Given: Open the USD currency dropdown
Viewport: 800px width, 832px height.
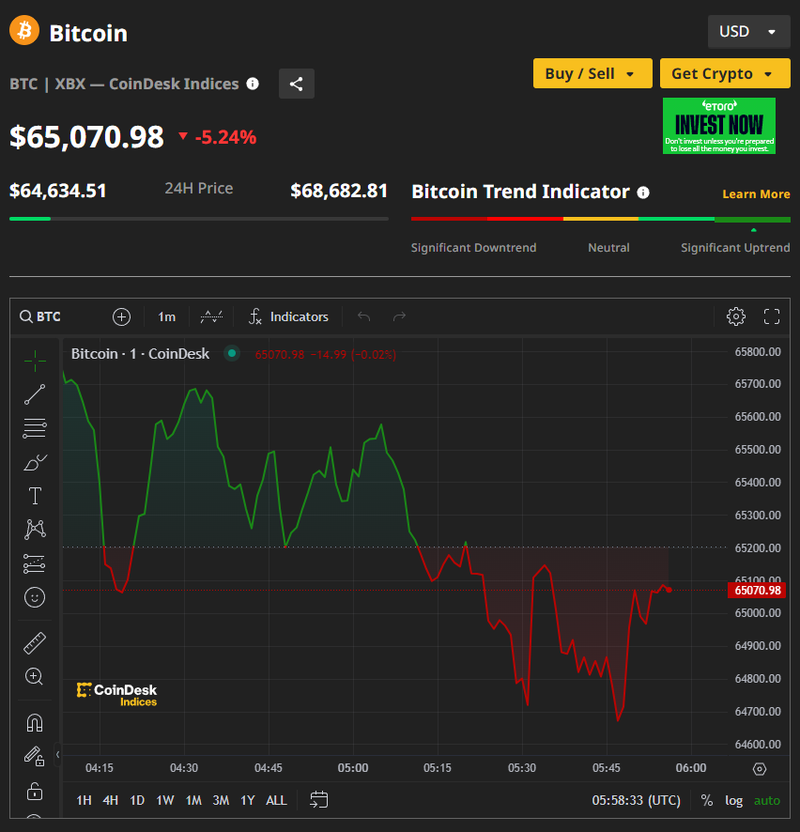Looking at the screenshot, I should [747, 32].
